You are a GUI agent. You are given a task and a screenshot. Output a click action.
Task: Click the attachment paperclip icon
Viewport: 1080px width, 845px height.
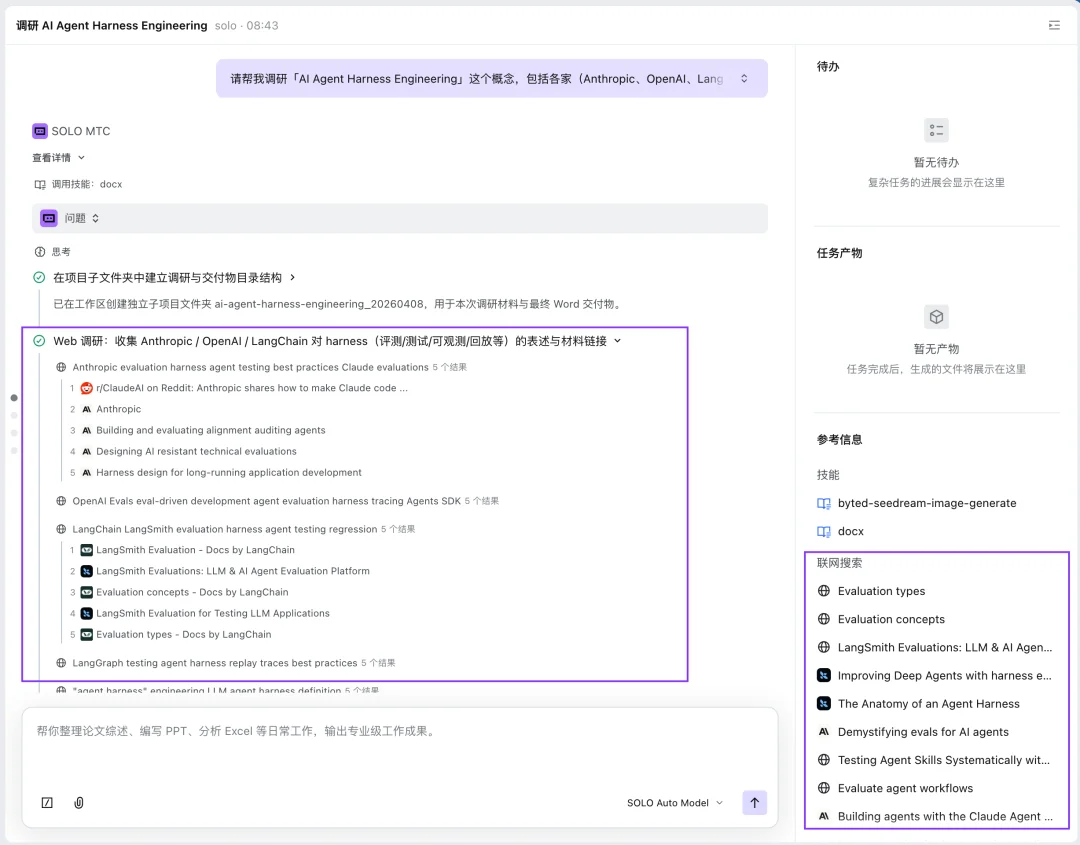coord(79,803)
